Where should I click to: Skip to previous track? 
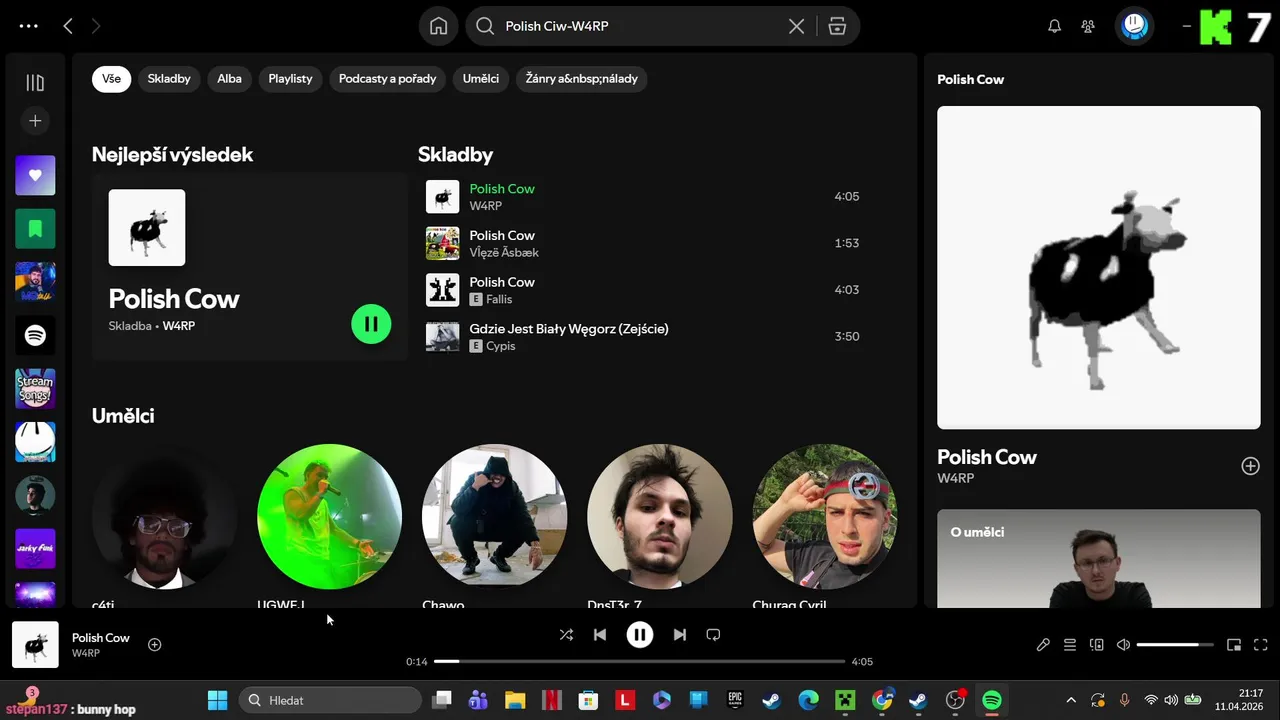pos(600,635)
